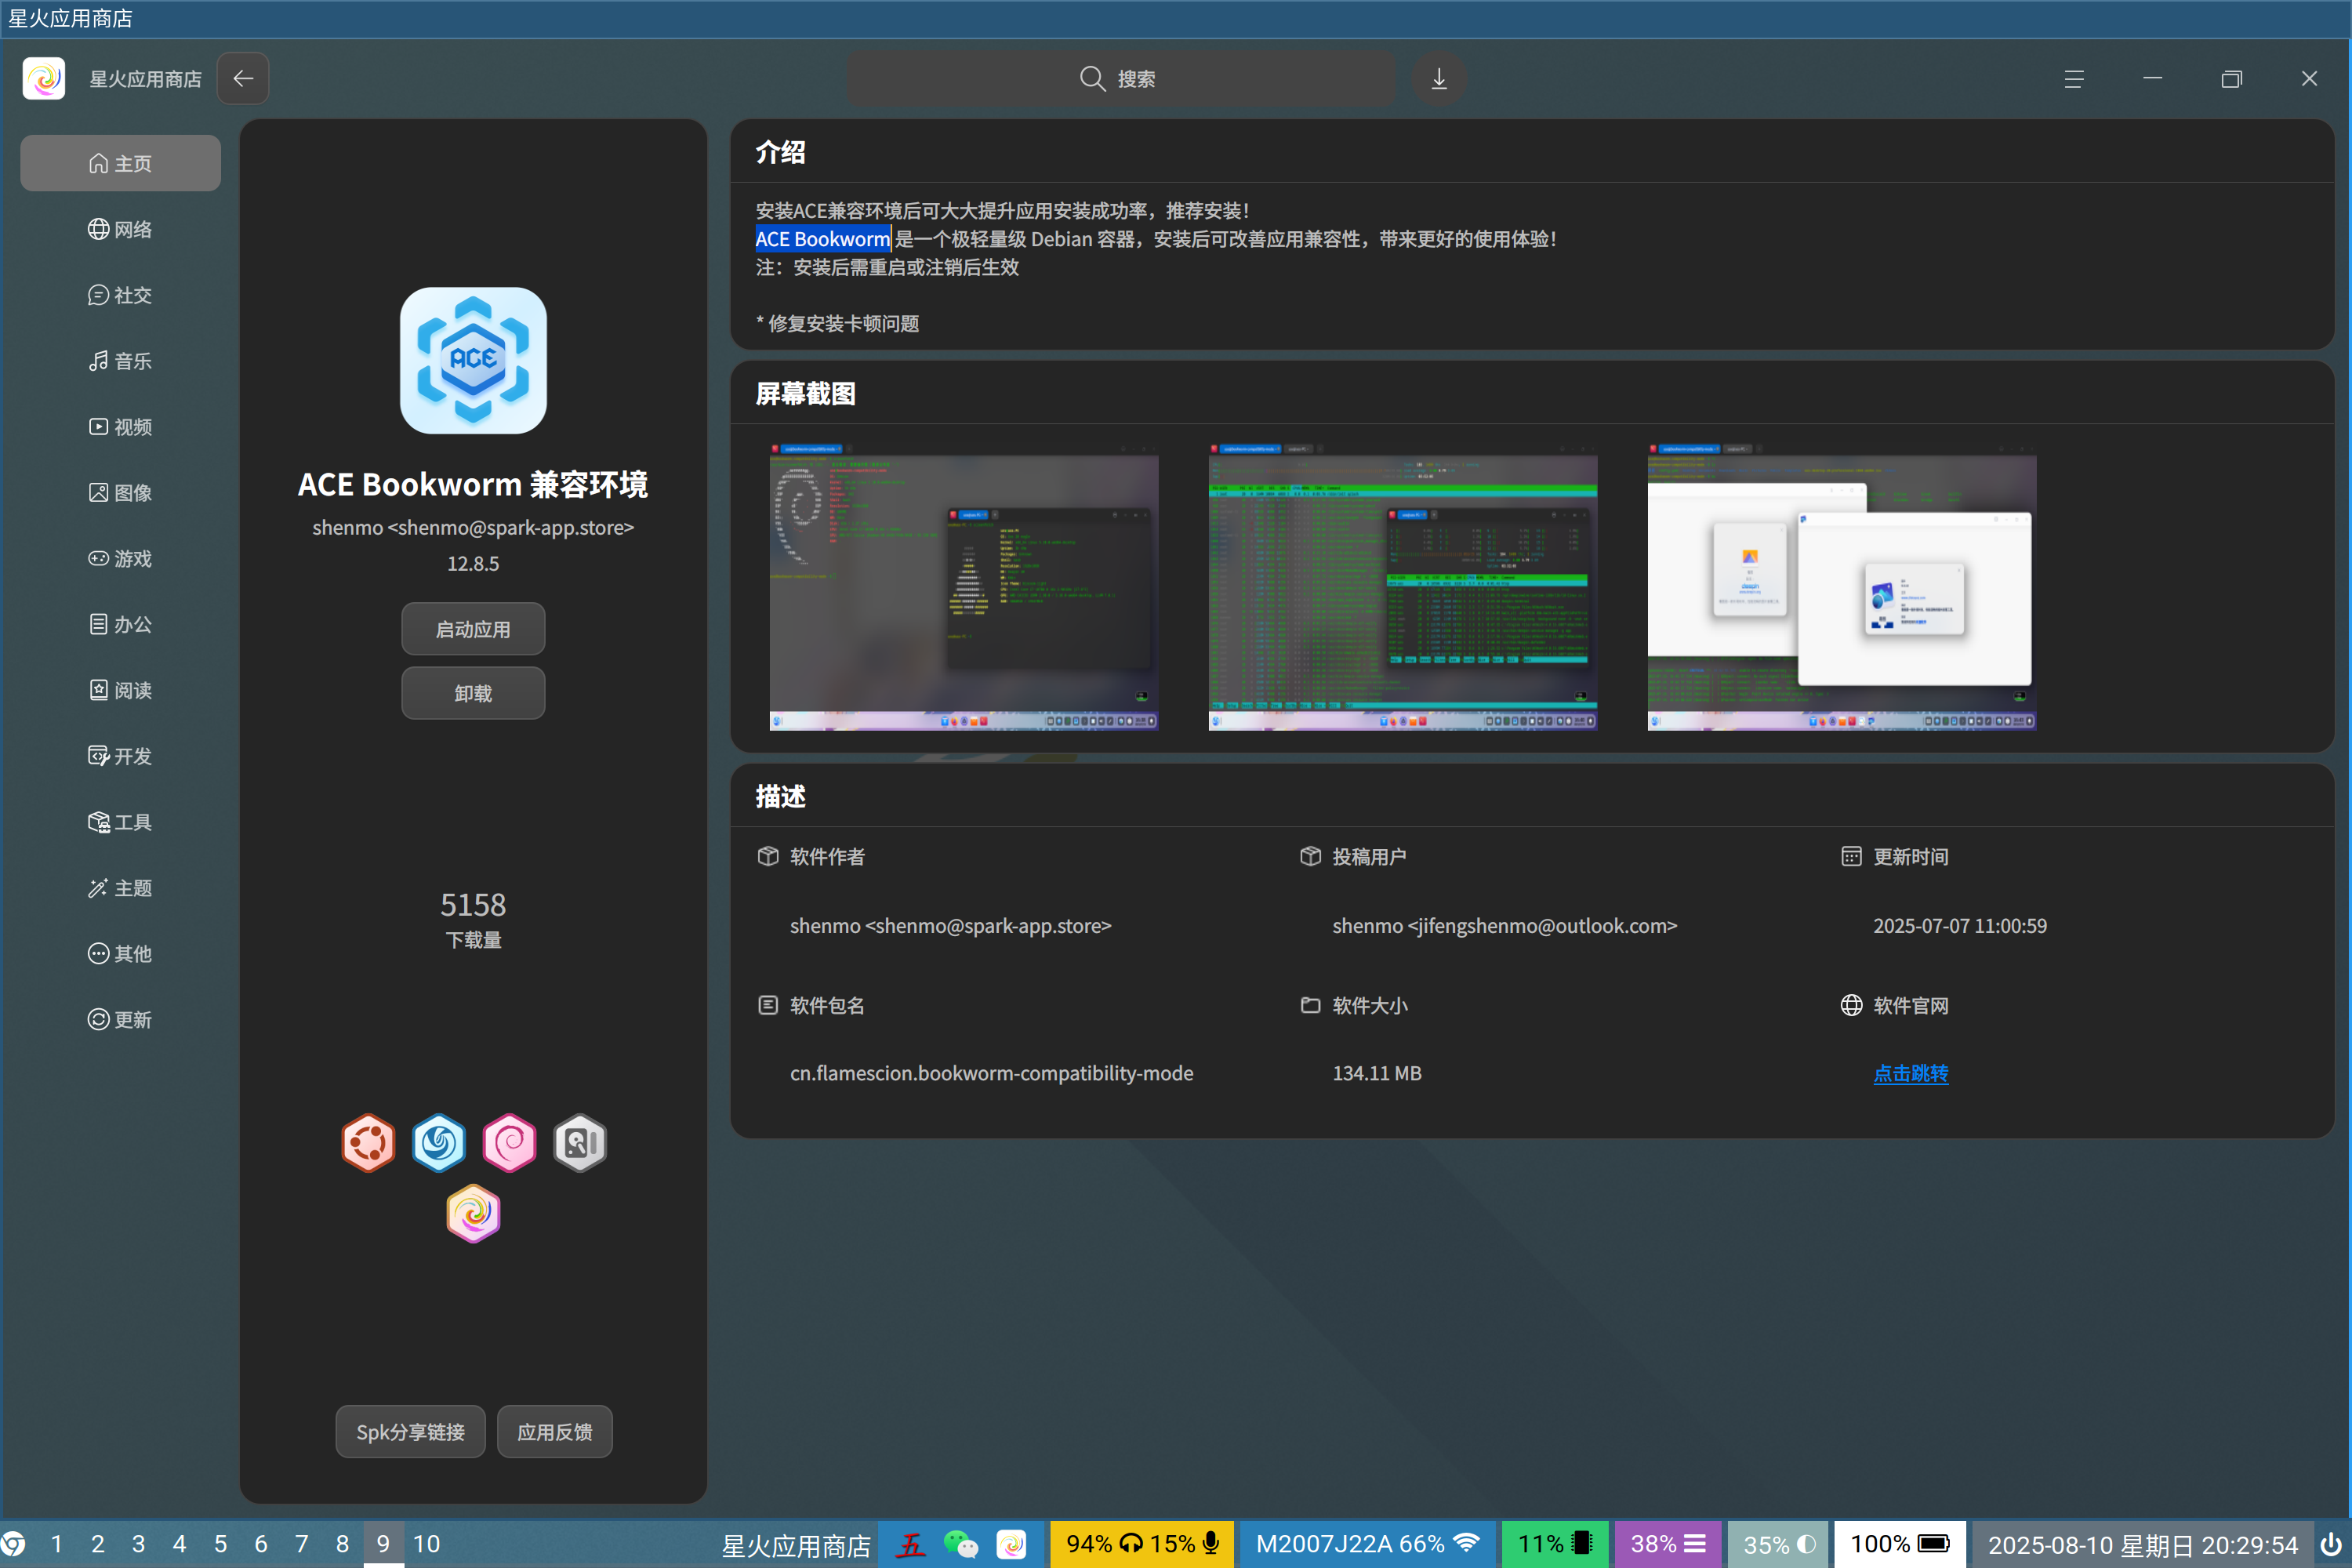Image resolution: width=2352 pixels, height=1568 pixels.
Task: Click the grey UOS distro badge
Action: pos(580,1142)
